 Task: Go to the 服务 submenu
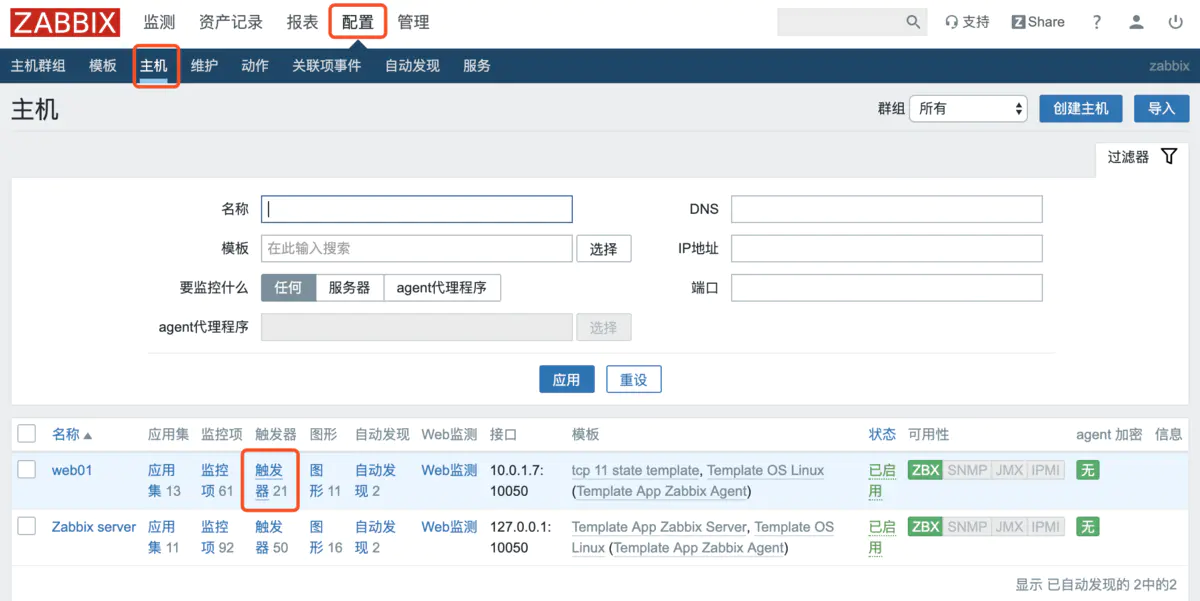click(x=477, y=66)
